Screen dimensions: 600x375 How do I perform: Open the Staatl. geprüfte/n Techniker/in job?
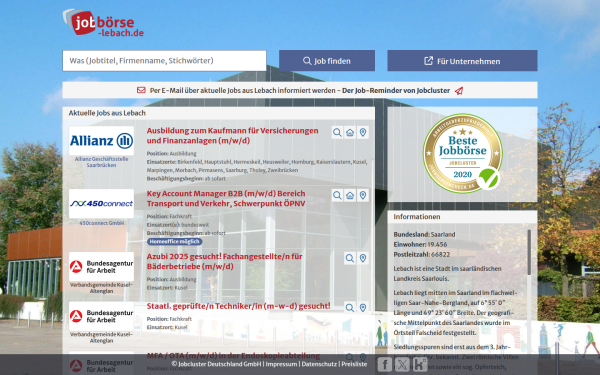238,306
